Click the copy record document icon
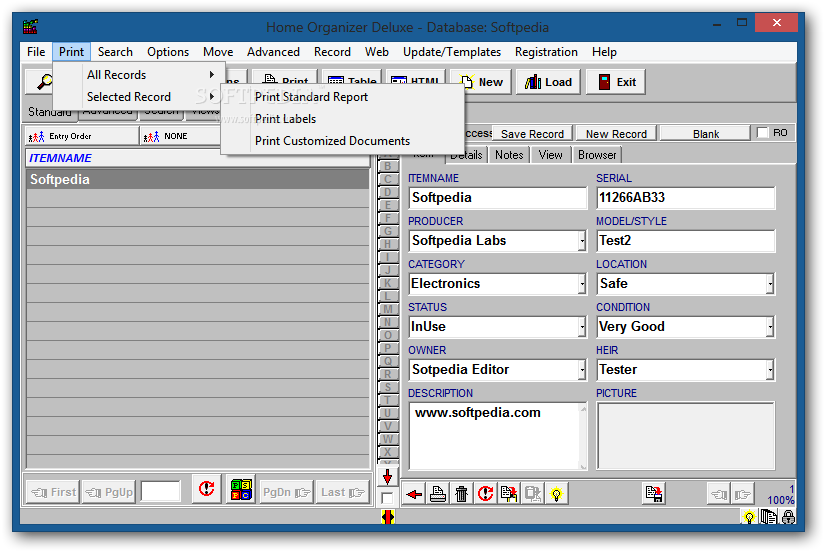This screenshot has height=552, width=825. pos(509,494)
